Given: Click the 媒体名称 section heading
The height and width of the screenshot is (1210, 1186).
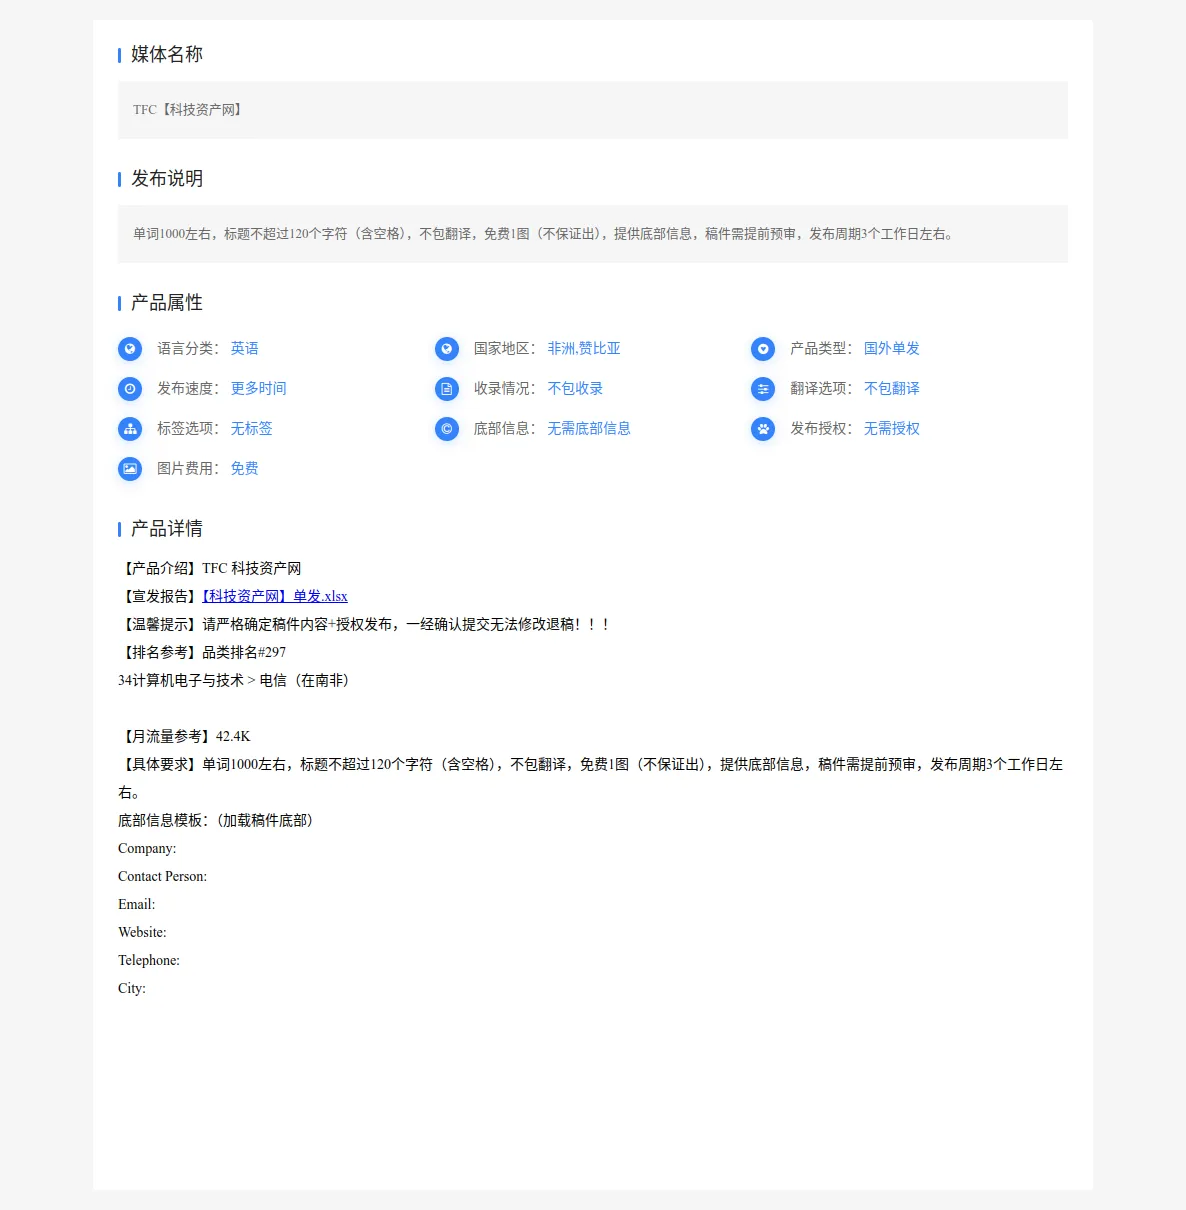Looking at the screenshot, I should (x=167, y=54).
